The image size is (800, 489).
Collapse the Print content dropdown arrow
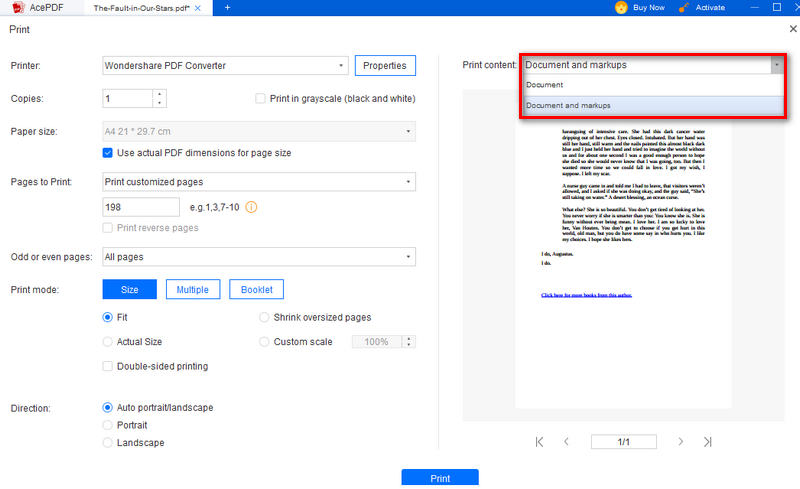[777, 65]
